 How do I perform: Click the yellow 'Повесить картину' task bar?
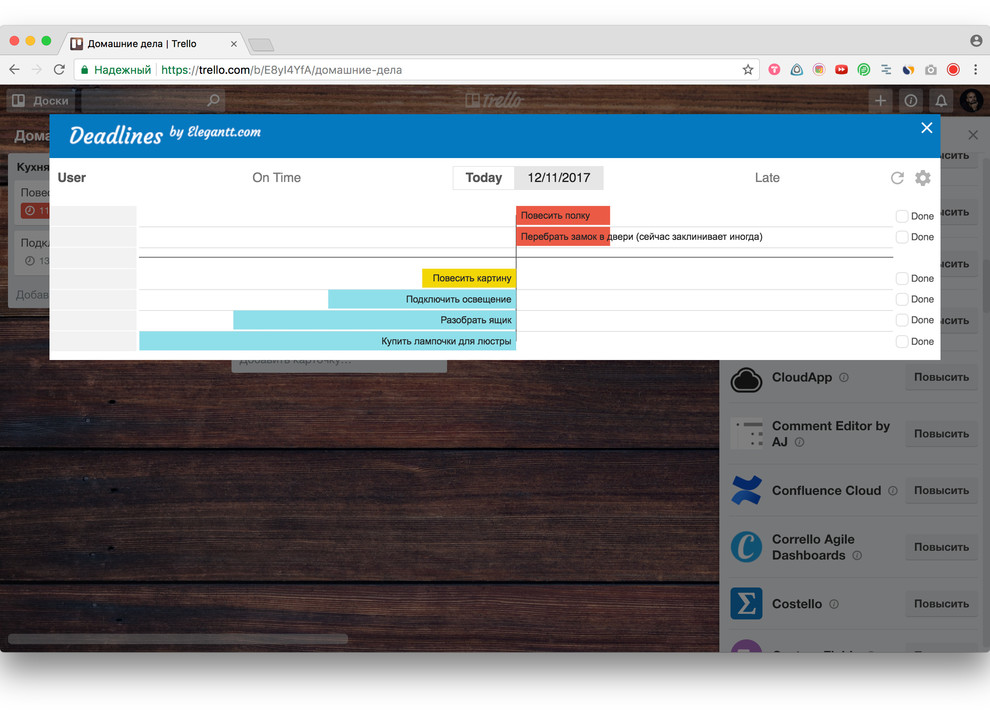470,278
